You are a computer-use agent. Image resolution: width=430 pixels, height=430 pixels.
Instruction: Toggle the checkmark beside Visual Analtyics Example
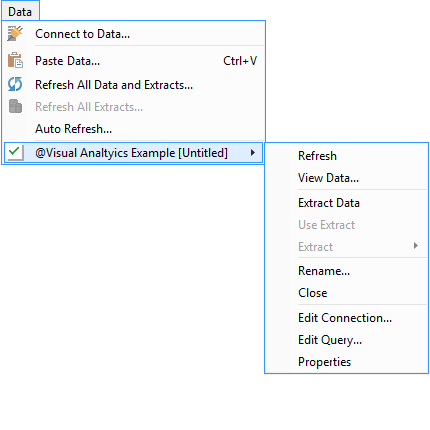15,153
